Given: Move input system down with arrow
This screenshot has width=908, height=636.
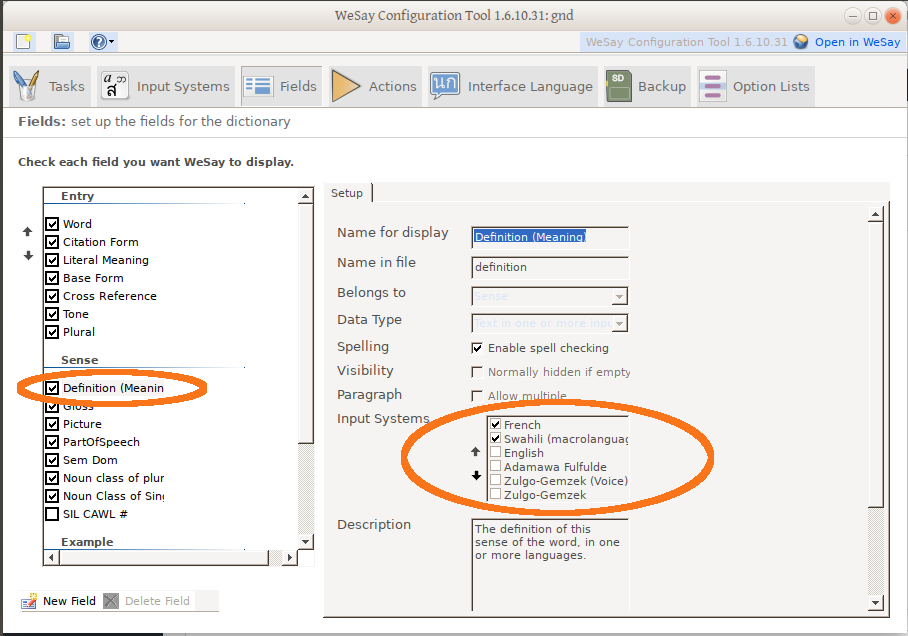Looking at the screenshot, I should (x=476, y=476).
